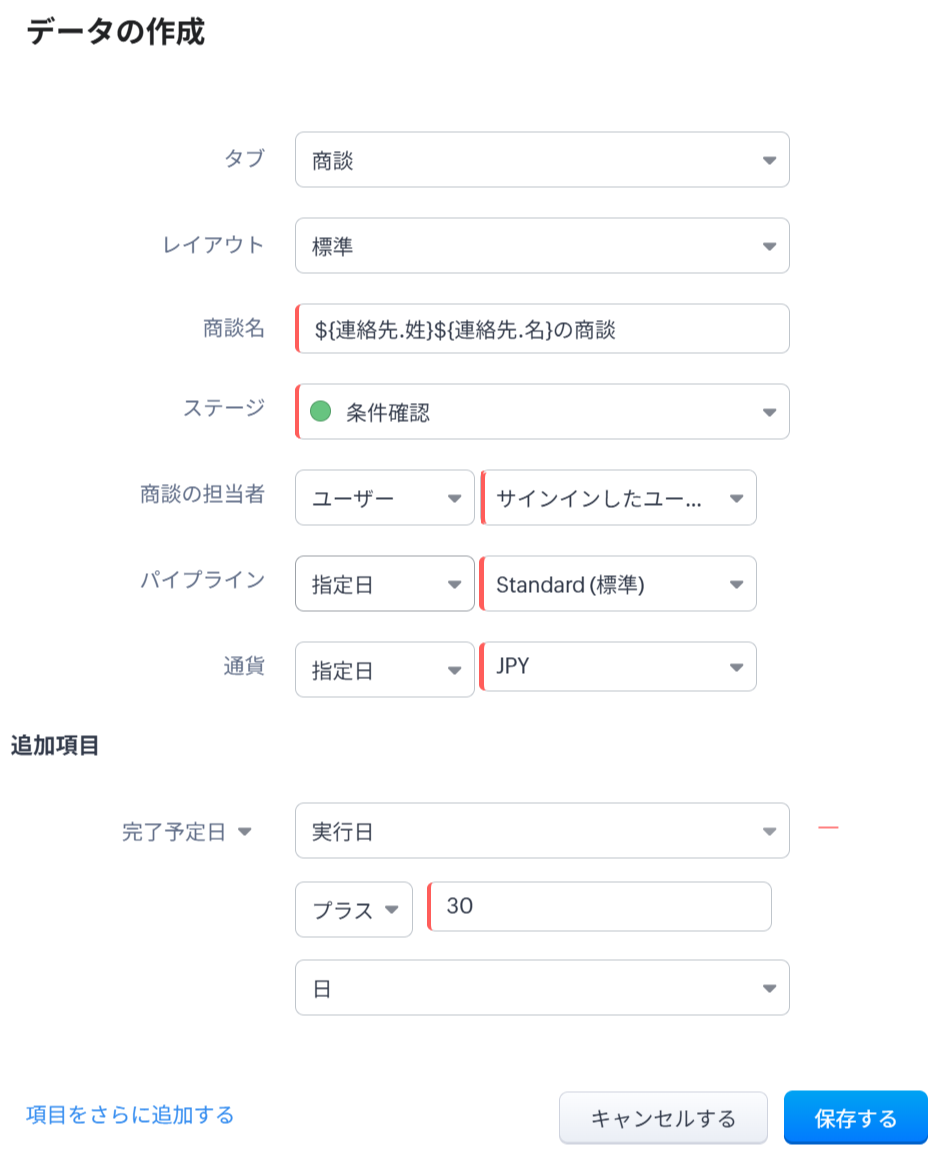Open the 実行日 date base dropdown
The width and height of the screenshot is (946, 1155).
click(542, 831)
